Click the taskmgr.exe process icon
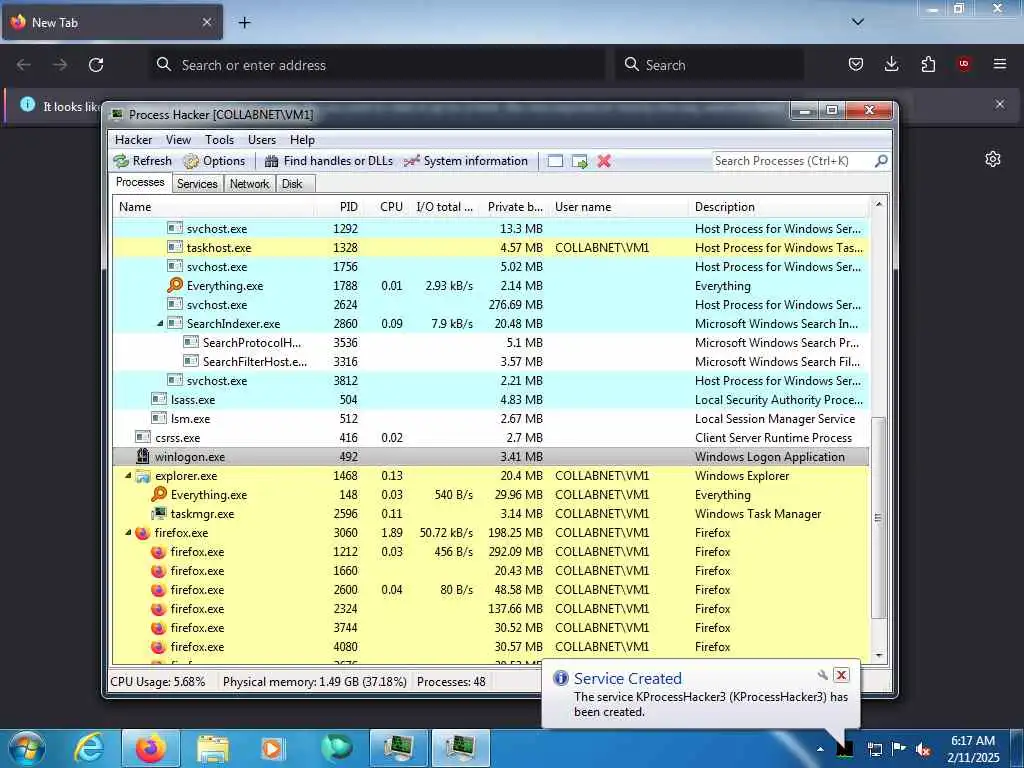The height and width of the screenshot is (768, 1024). pos(159,513)
